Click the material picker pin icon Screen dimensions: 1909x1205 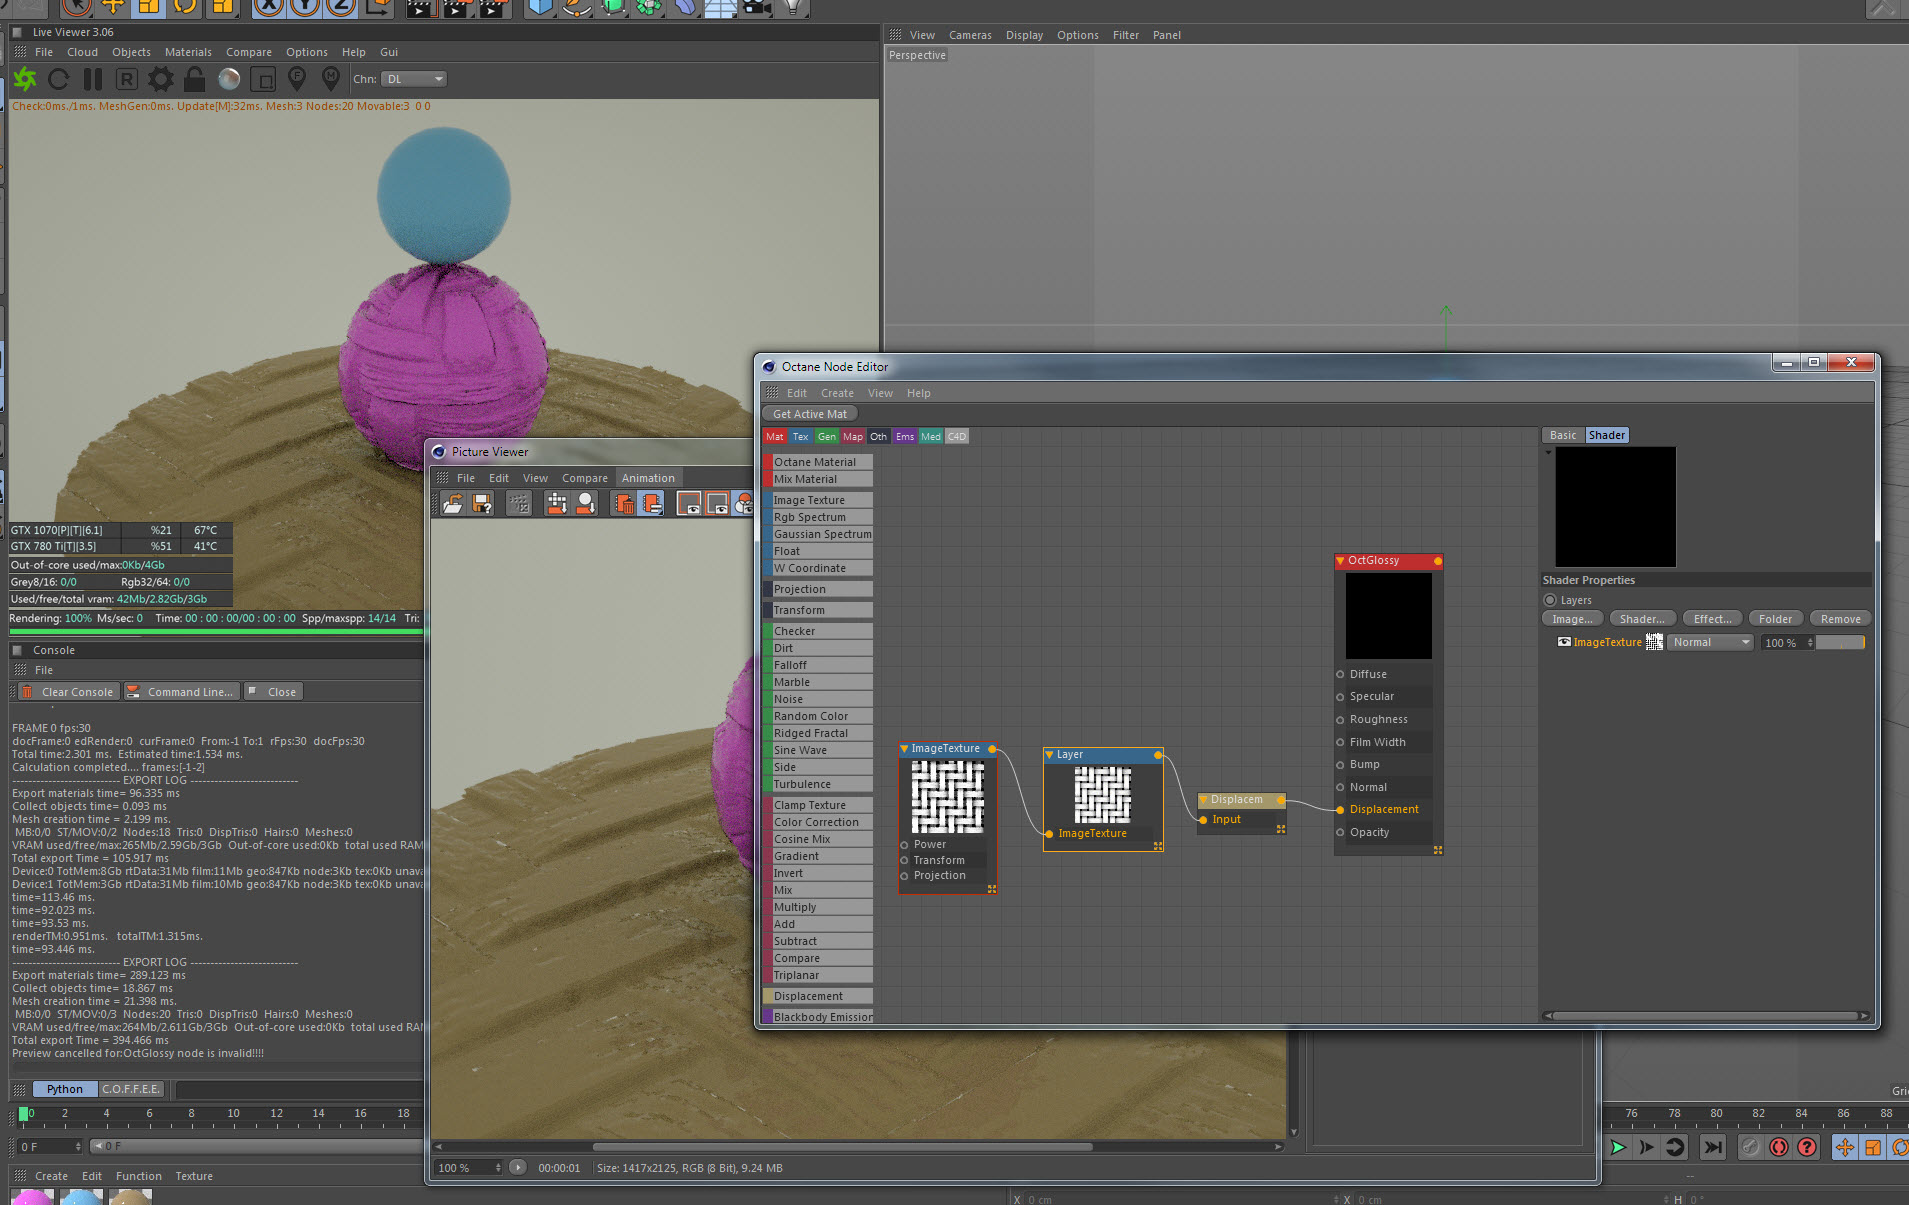click(x=331, y=79)
